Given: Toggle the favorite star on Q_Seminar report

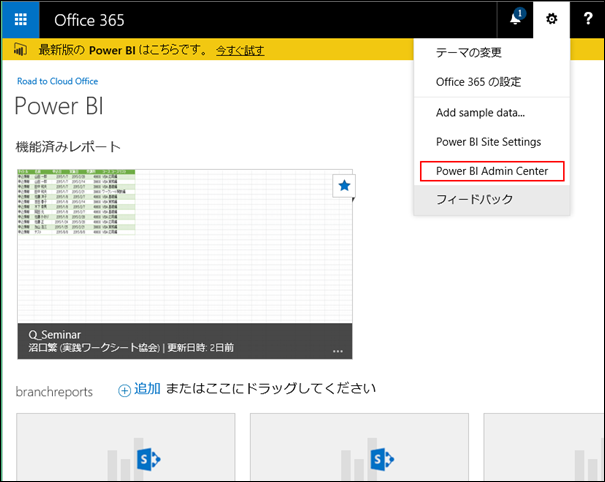Looking at the screenshot, I should pos(344,186).
